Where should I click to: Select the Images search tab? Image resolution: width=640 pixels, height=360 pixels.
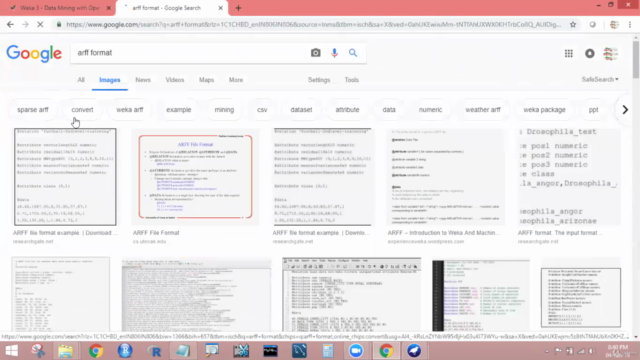[110, 80]
